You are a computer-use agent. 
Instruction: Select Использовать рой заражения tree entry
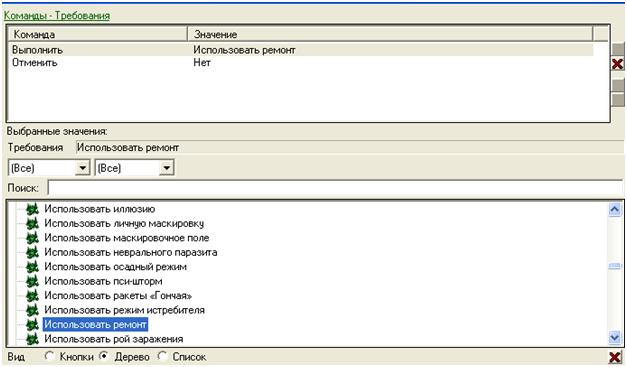pyautogui.click(x=114, y=339)
